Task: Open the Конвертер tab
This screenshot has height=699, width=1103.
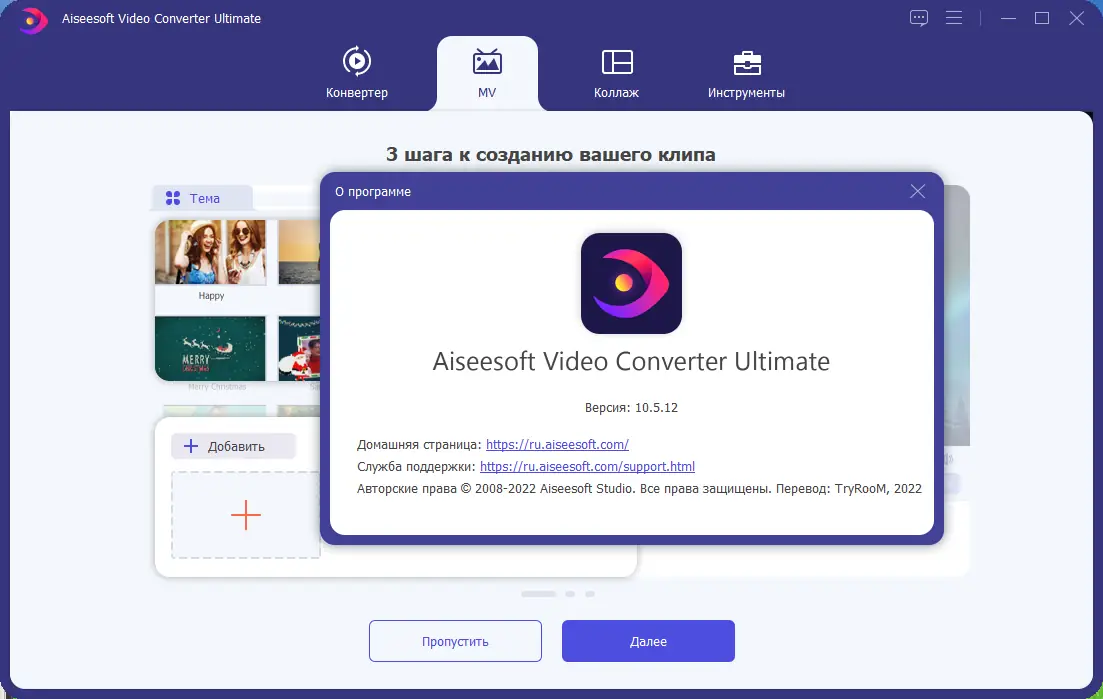Action: pos(357,72)
